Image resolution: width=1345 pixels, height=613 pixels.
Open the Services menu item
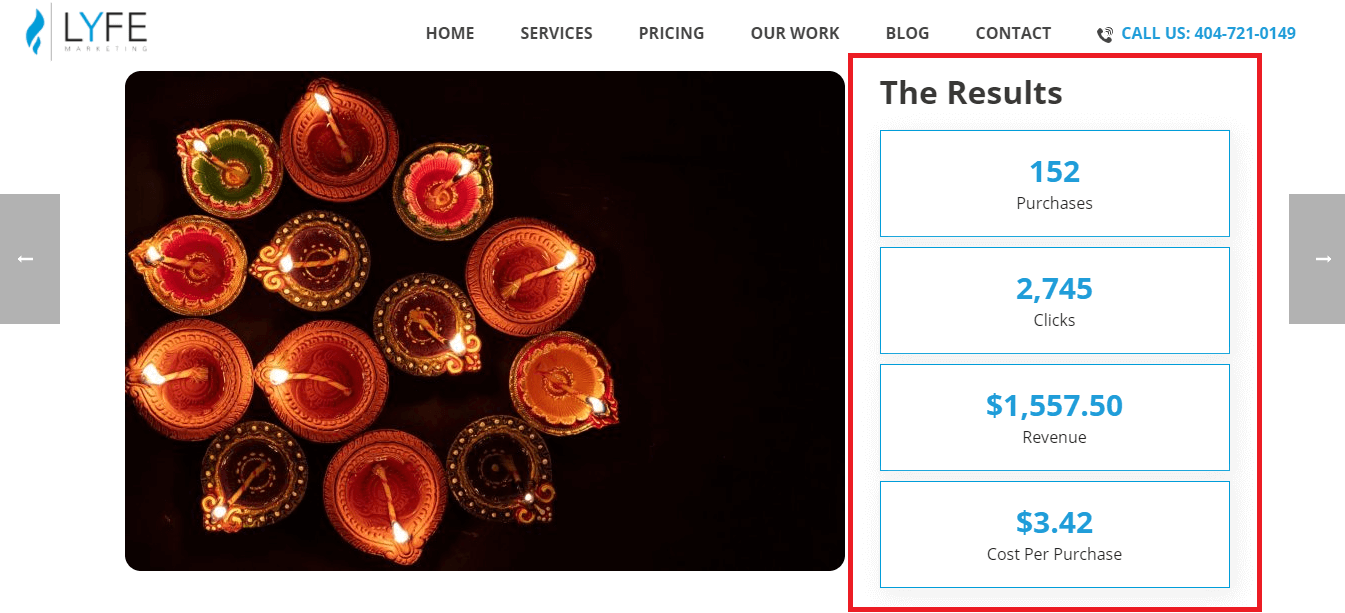click(556, 33)
